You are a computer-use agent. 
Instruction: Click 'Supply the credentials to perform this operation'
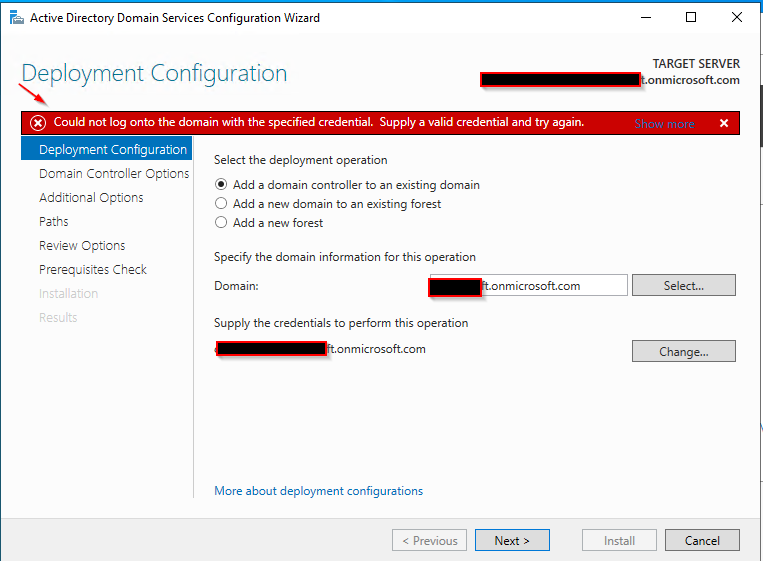tap(341, 323)
